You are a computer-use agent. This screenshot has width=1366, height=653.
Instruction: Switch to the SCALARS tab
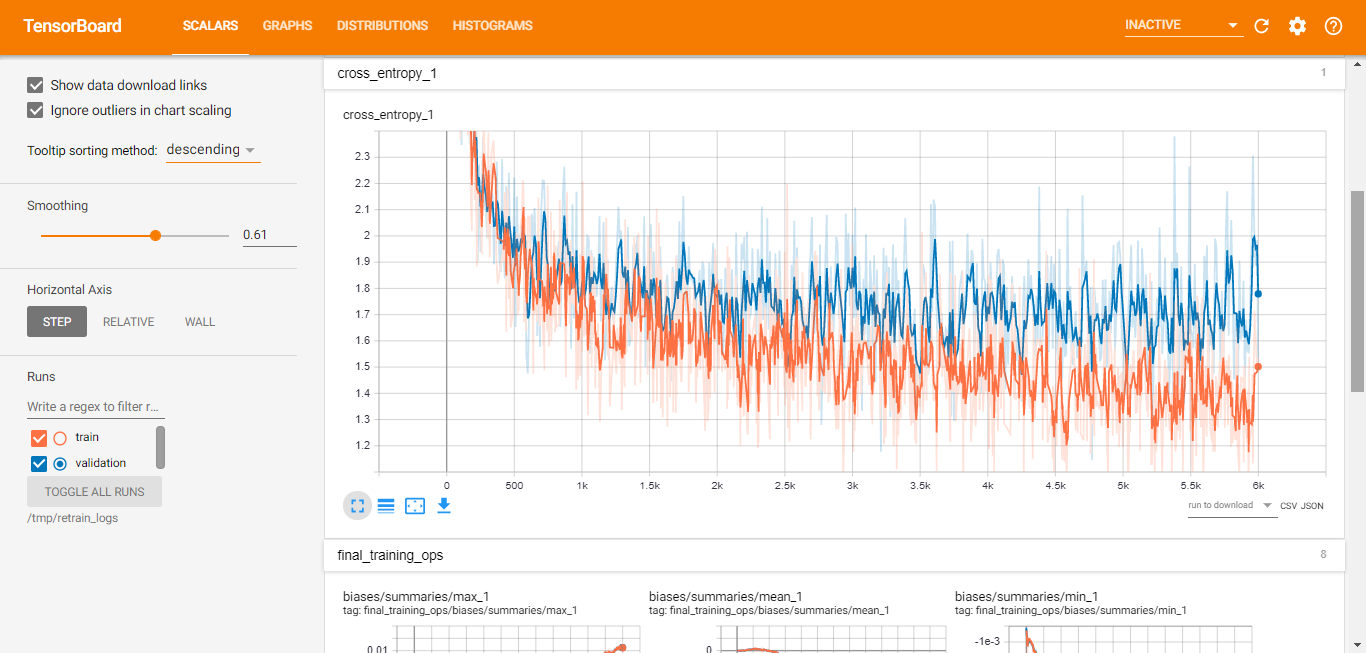[x=210, y=26]
